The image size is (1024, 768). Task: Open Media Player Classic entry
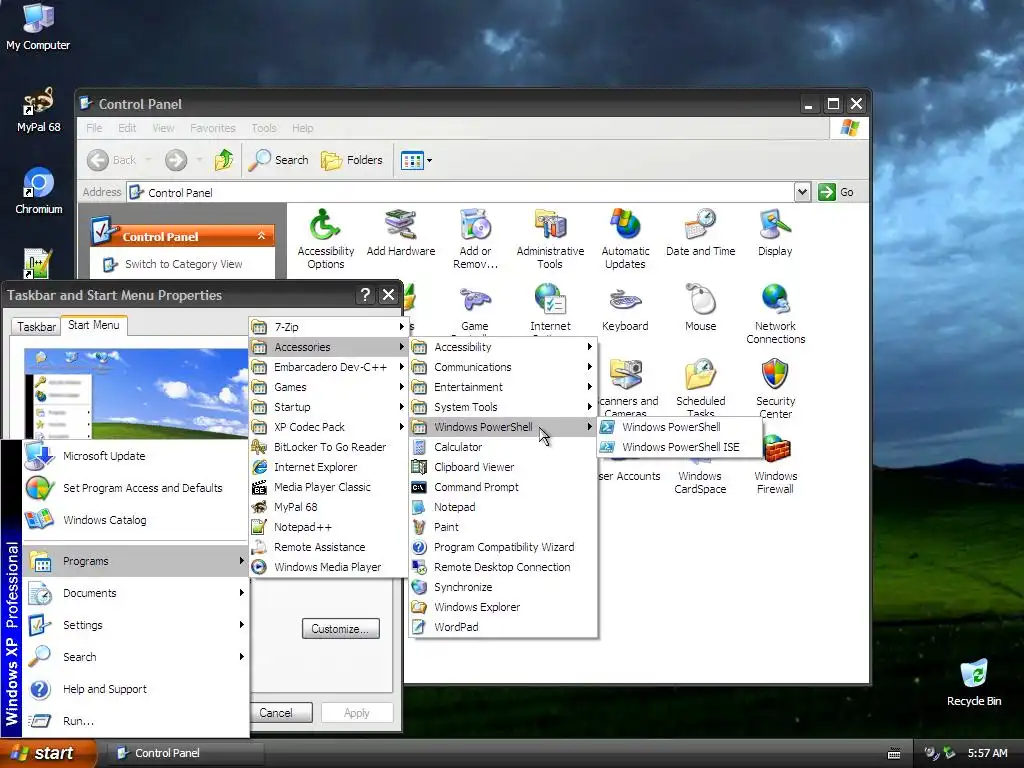(x=328, y=487)
